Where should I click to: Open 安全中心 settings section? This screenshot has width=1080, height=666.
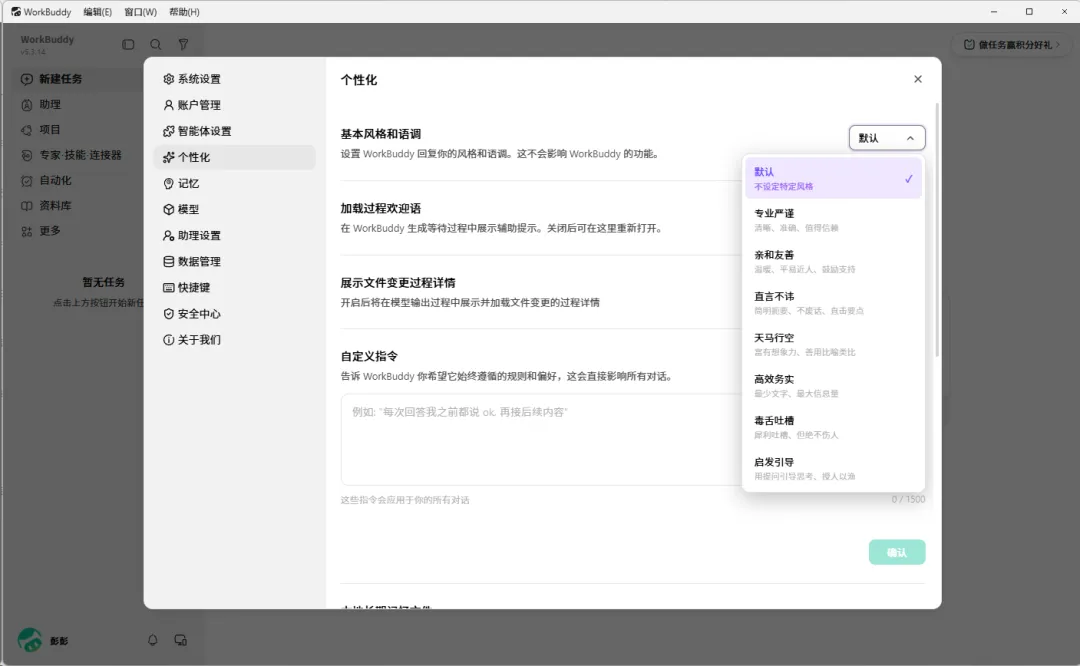(234, 314)
